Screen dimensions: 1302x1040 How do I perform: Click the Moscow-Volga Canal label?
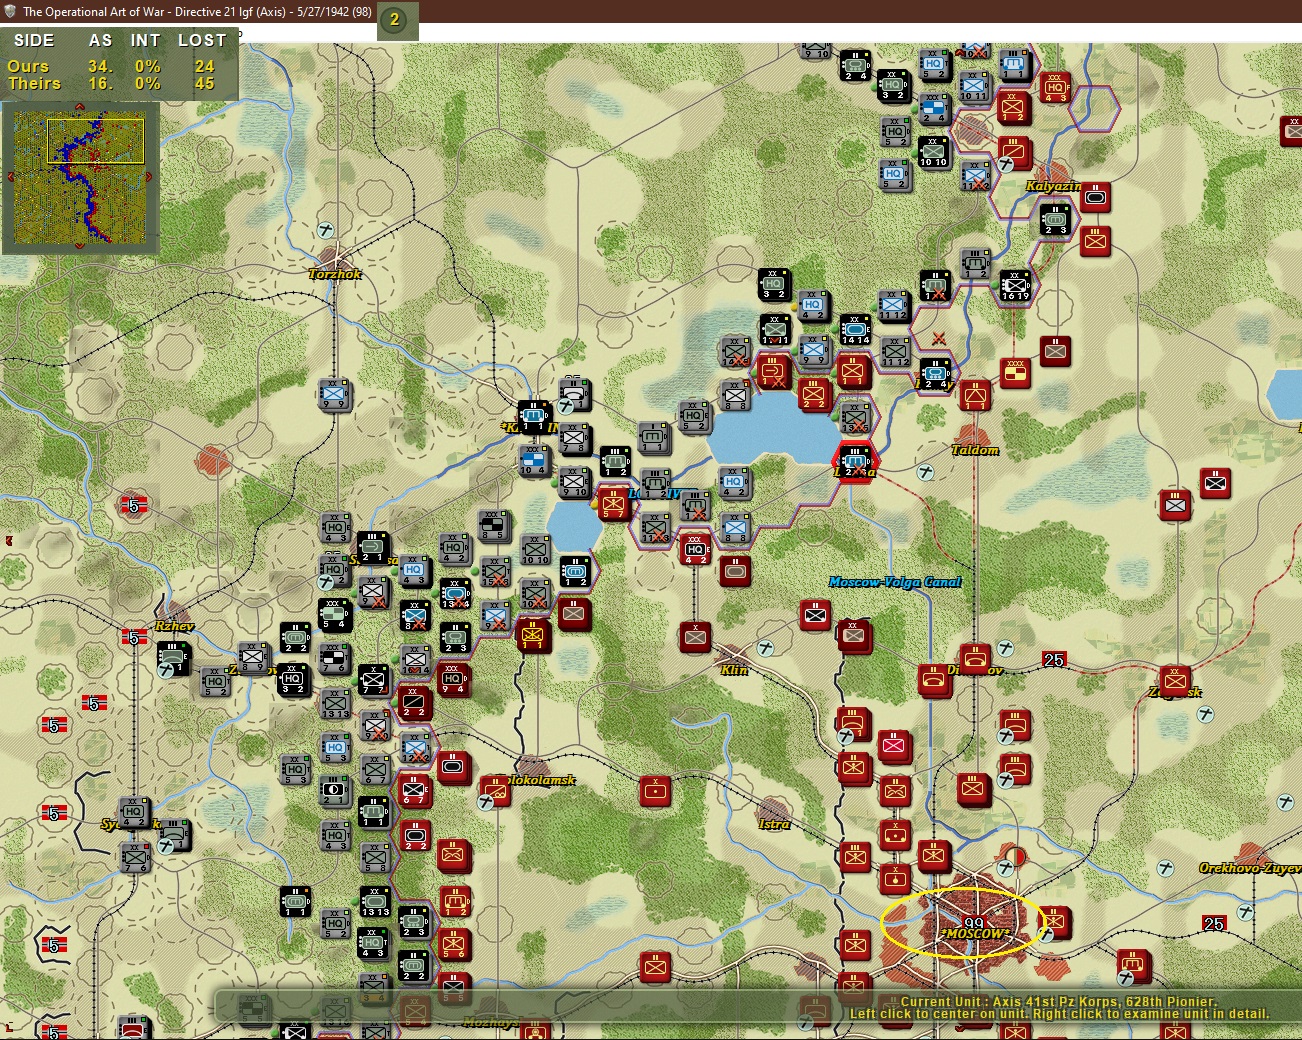(x=895, y=582)
